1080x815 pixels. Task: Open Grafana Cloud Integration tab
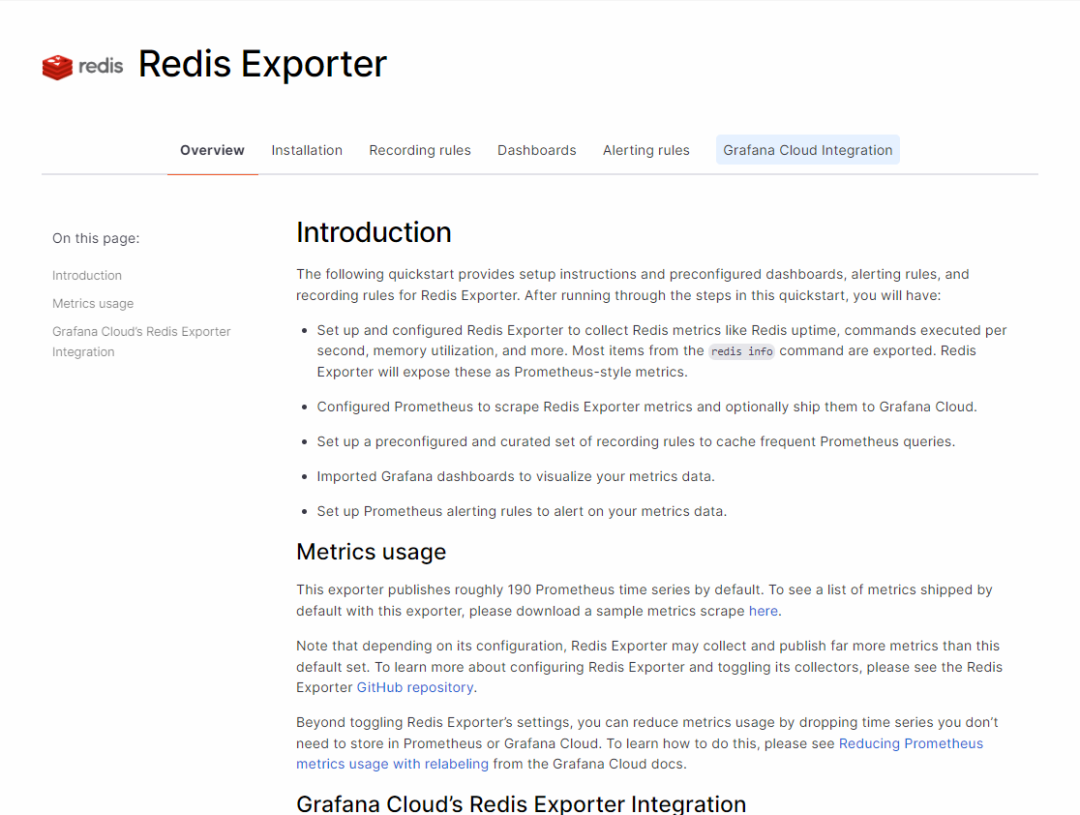point(807,149)
